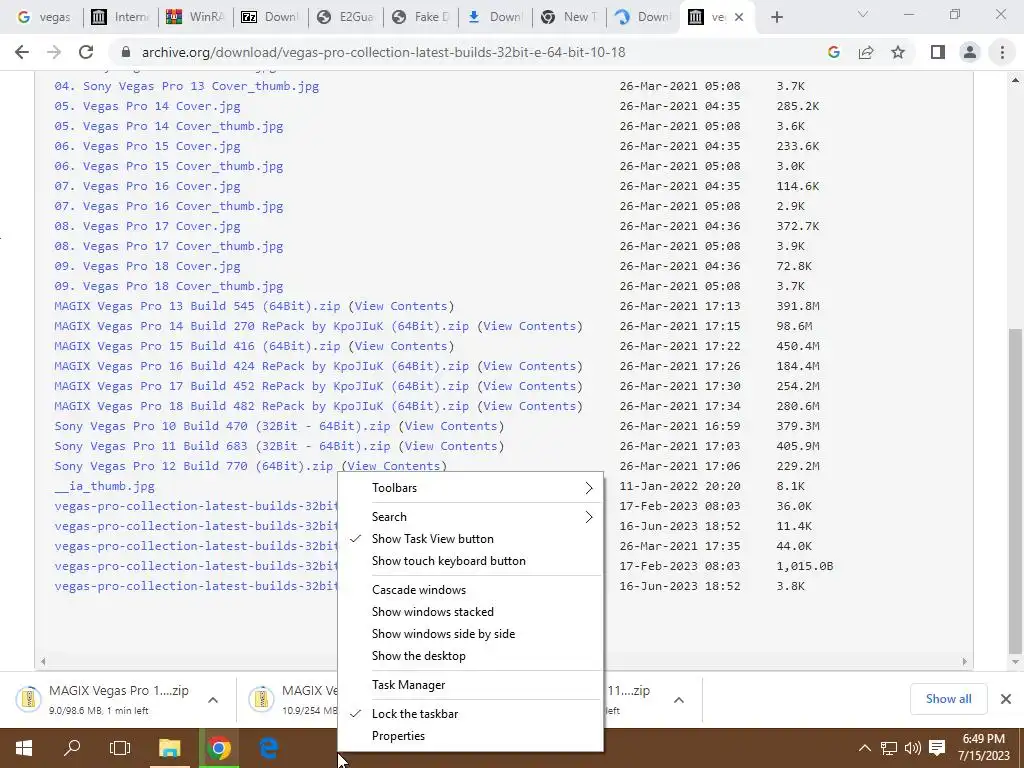
Task: Click the site lock icon
Action: 126,52
